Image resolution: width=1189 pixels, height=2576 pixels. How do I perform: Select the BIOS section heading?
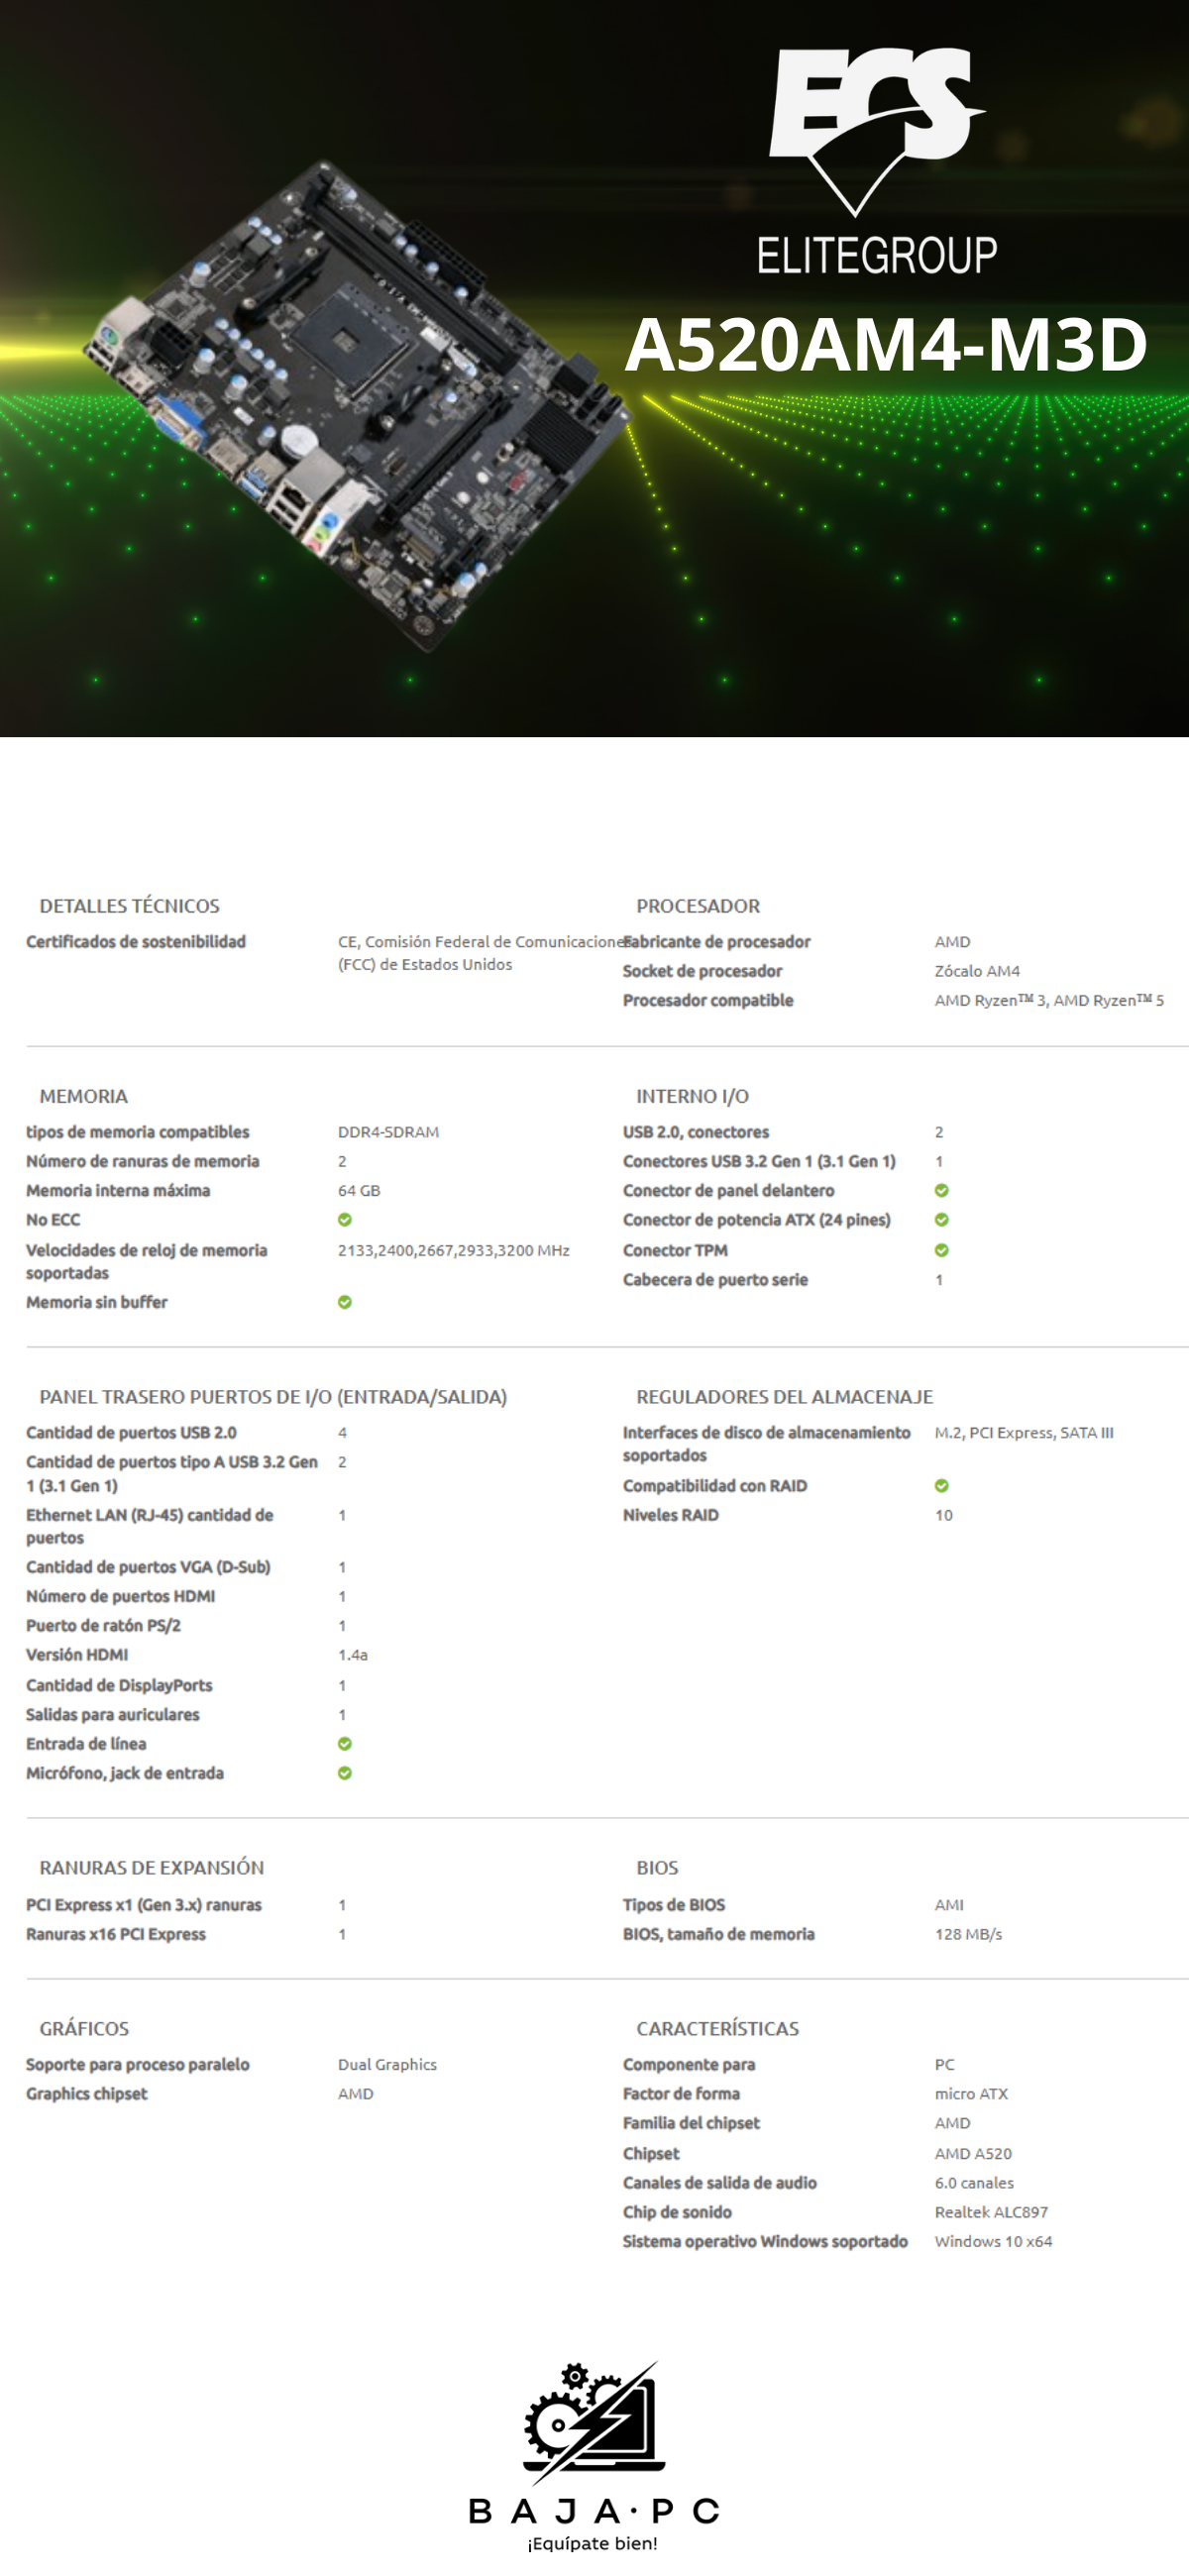pos(657,1868)
